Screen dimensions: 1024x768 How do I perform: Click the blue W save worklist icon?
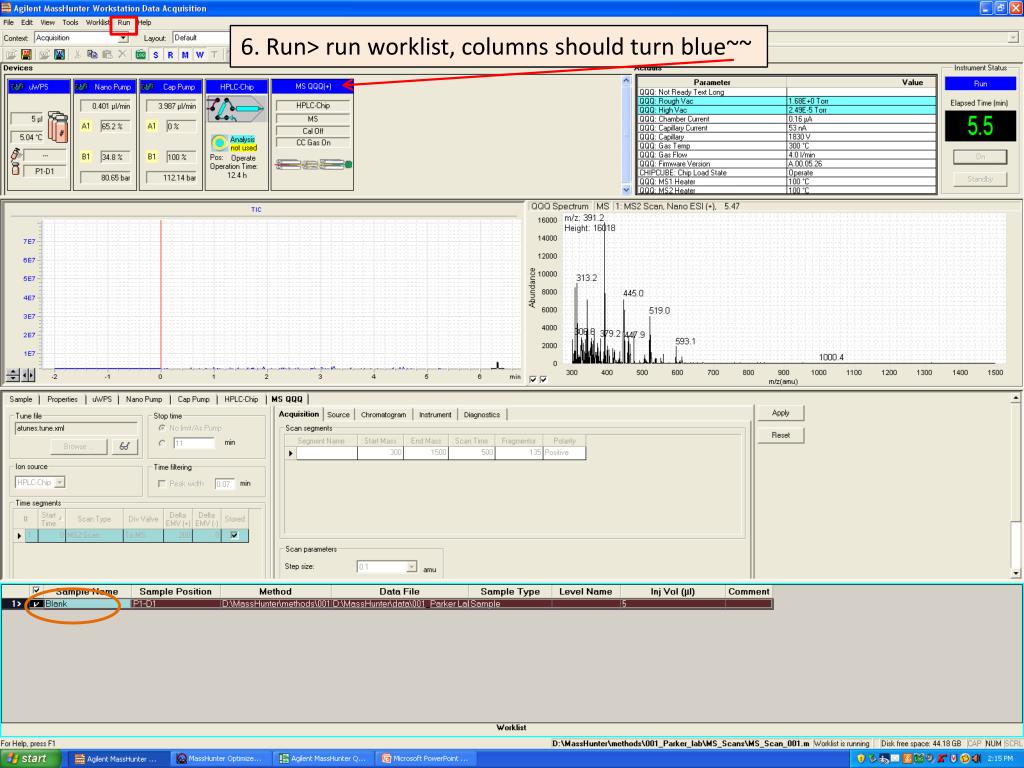point(59,55)
